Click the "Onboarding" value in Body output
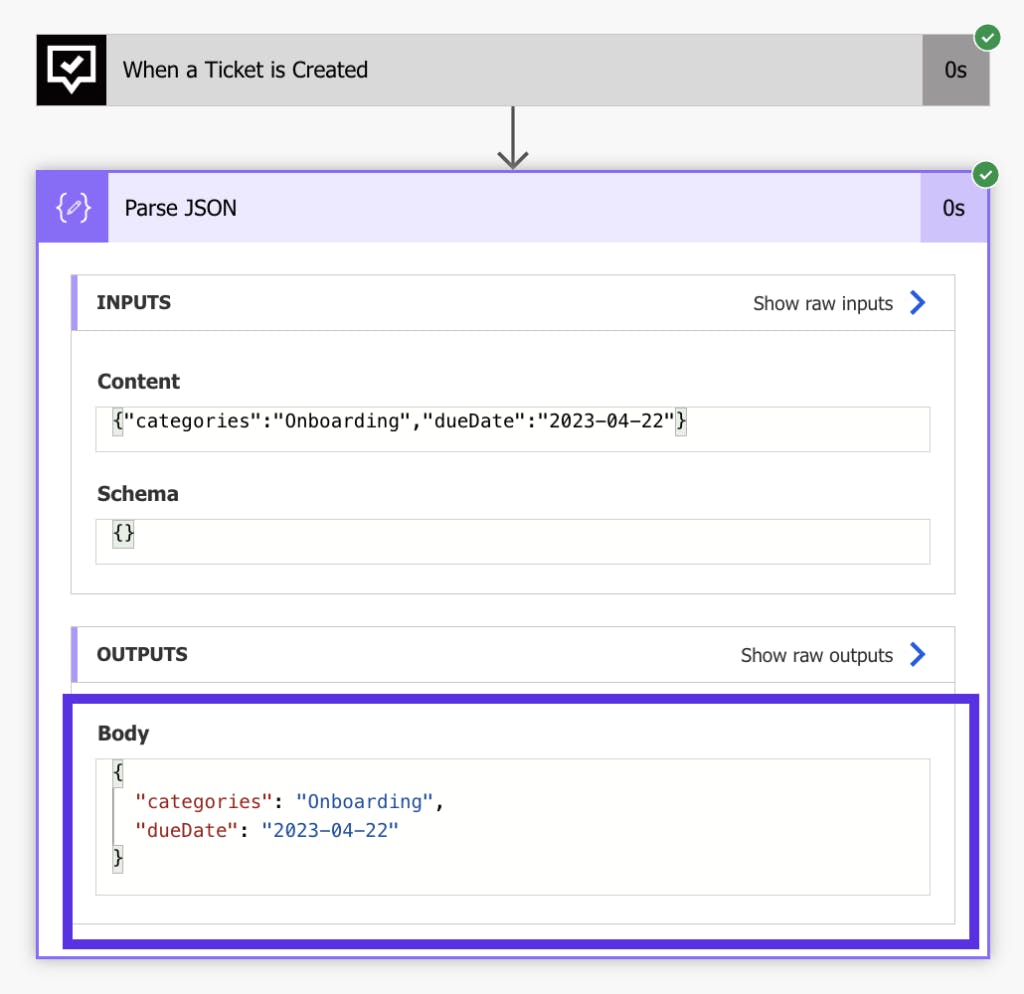 tap(365, 802)
